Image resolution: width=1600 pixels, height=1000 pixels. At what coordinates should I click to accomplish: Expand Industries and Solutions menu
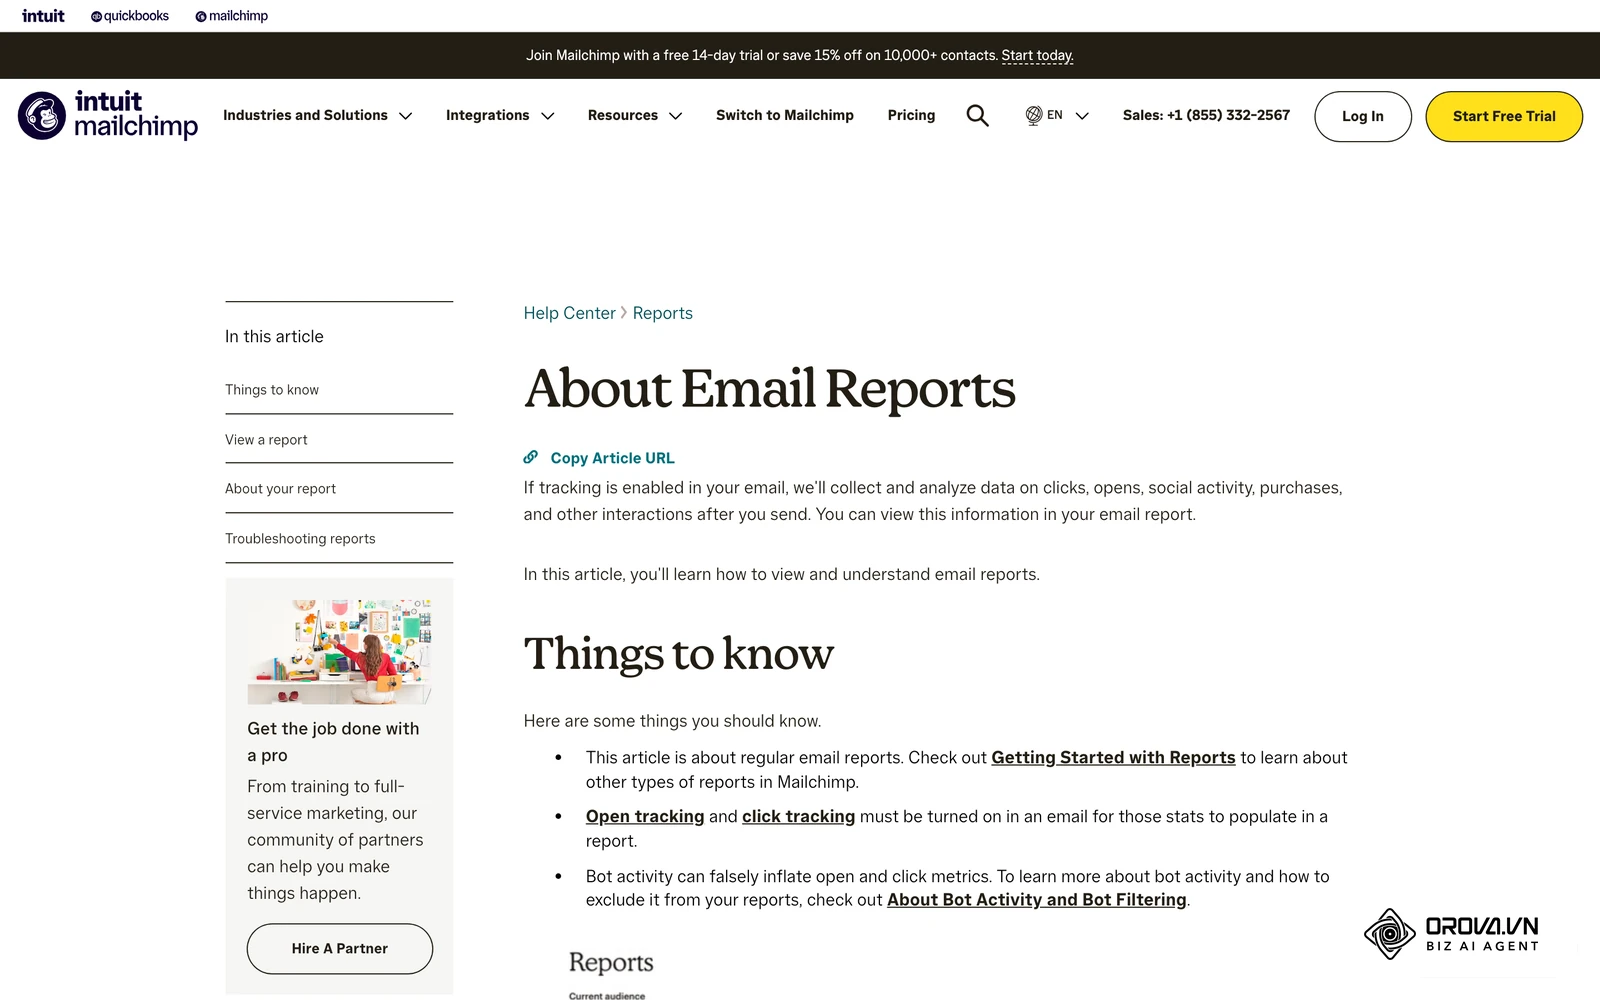pyautogui.click(x=317, y=116)
